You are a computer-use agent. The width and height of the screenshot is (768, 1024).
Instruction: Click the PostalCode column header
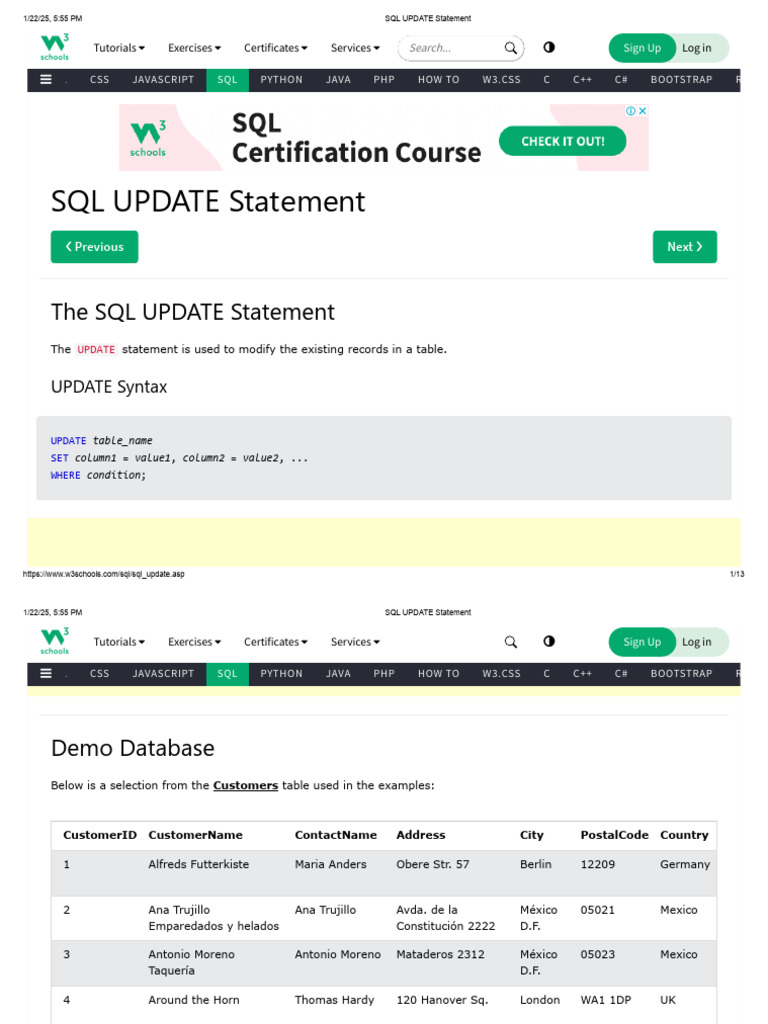click(615, 835)
